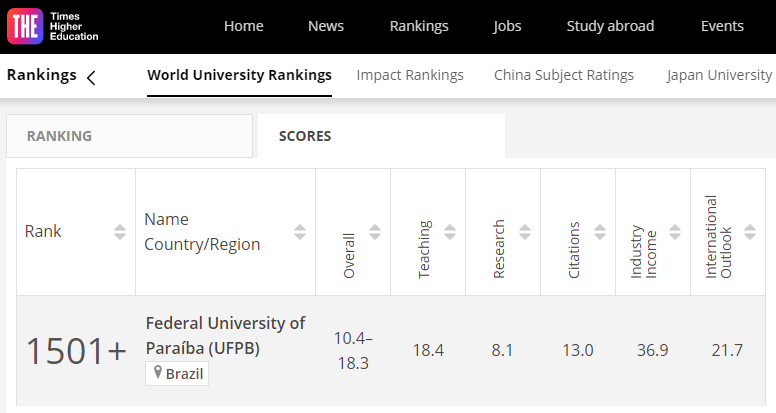
Task: Open the Federal University of Paraíba link
Action: 225,336
